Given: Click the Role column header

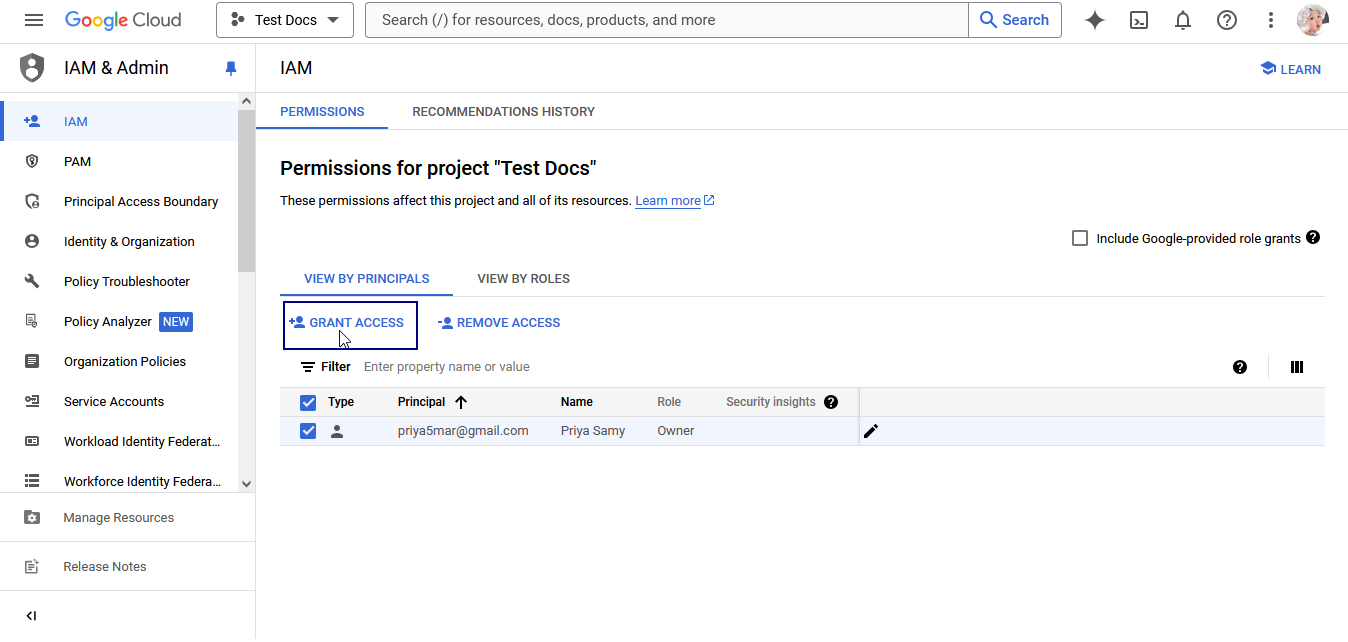Looking at the screenshot, I should tap(669, 402).
